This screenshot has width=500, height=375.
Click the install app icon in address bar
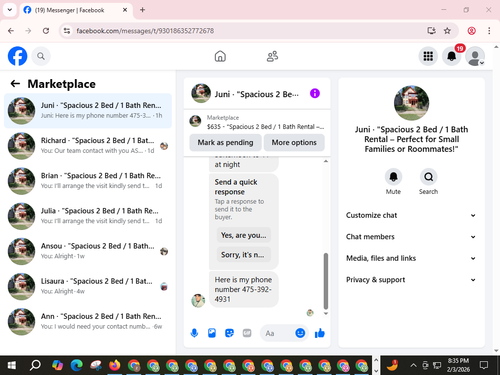click(431, 31)
